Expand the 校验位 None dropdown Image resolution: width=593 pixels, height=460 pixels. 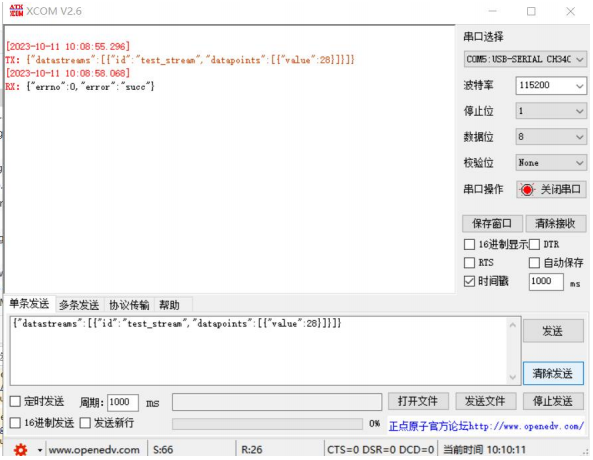pyautogui.click(x=551, y=163)
